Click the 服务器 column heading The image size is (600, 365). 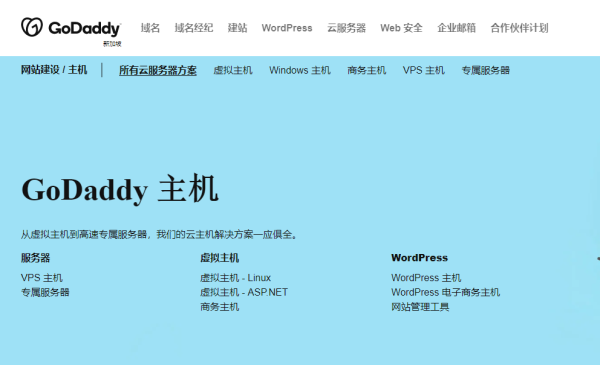click(x=36, y=258)
